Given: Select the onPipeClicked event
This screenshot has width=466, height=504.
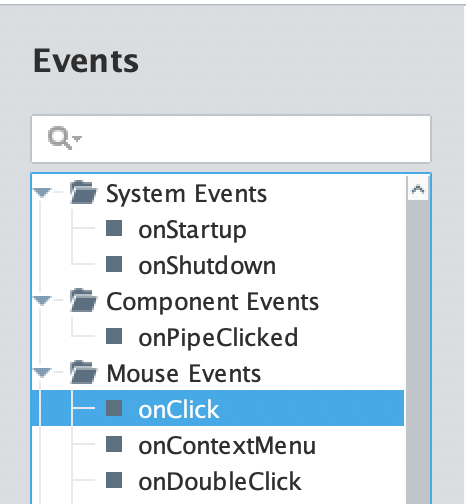Looking at the screenshot, I should (218, 338).
